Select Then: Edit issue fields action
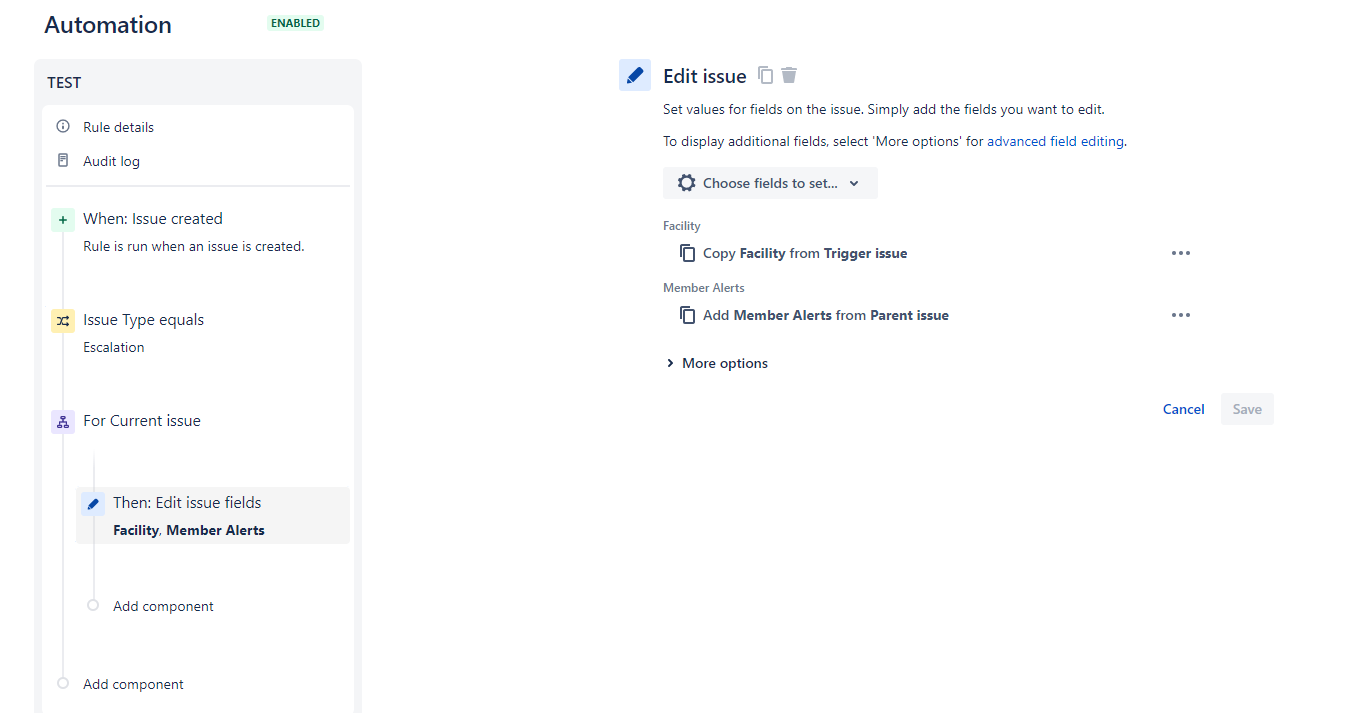Image resolution: width=1365 pixels, height=713 pixels. tap(213, 516)
